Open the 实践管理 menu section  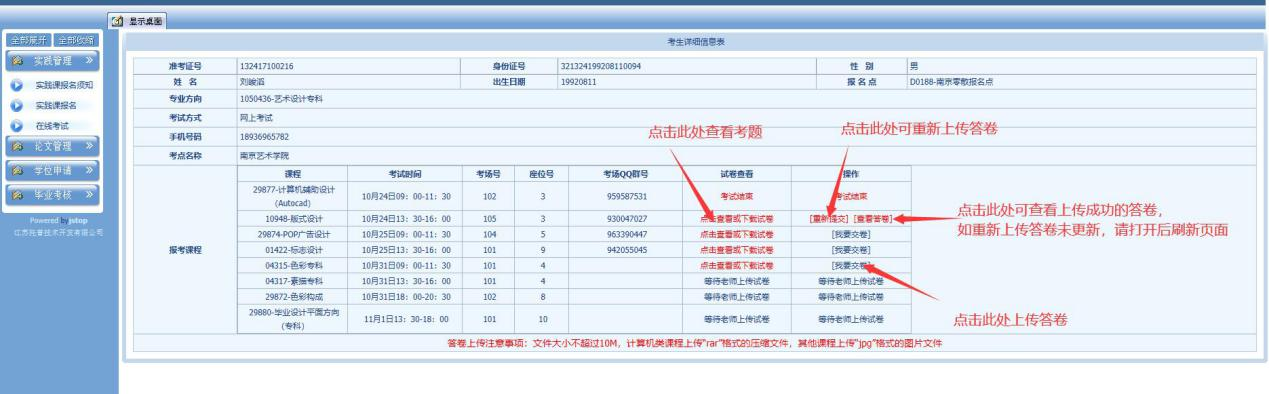(53, 60)
